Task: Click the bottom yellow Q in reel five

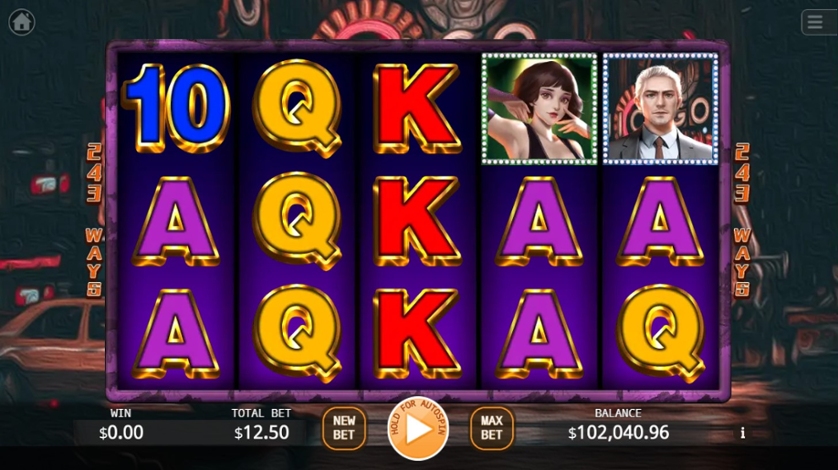Action: (x=661, y=334)
